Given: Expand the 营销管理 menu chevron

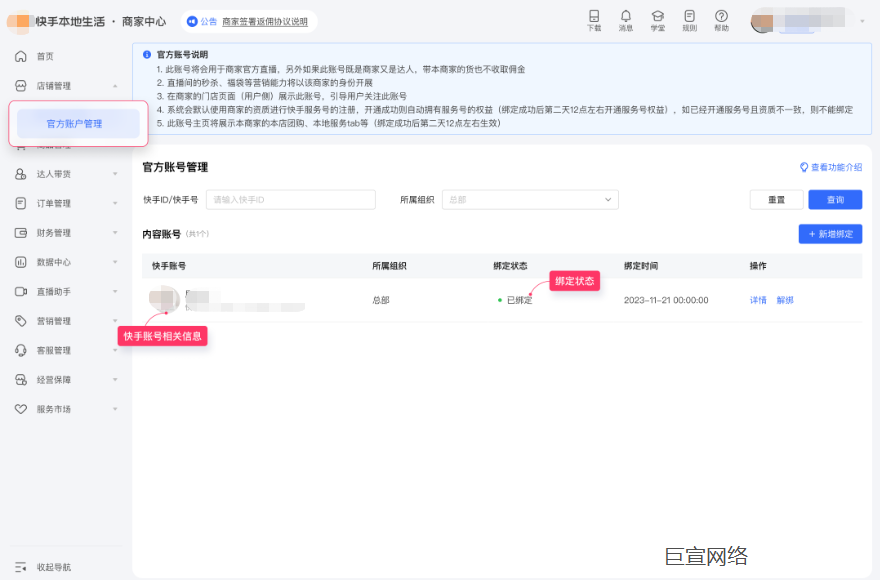Looking at the screenshot, I should (x=115, y=321).
